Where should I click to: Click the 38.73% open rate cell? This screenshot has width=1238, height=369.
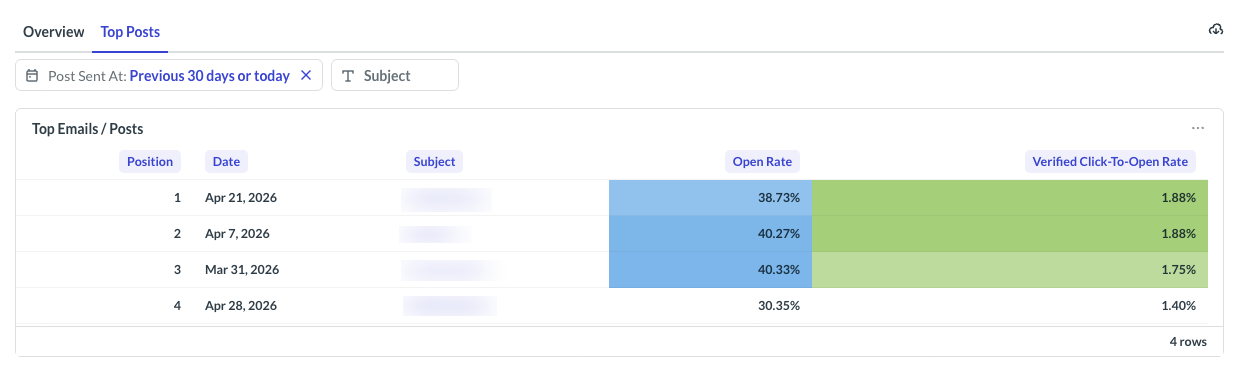710,198
